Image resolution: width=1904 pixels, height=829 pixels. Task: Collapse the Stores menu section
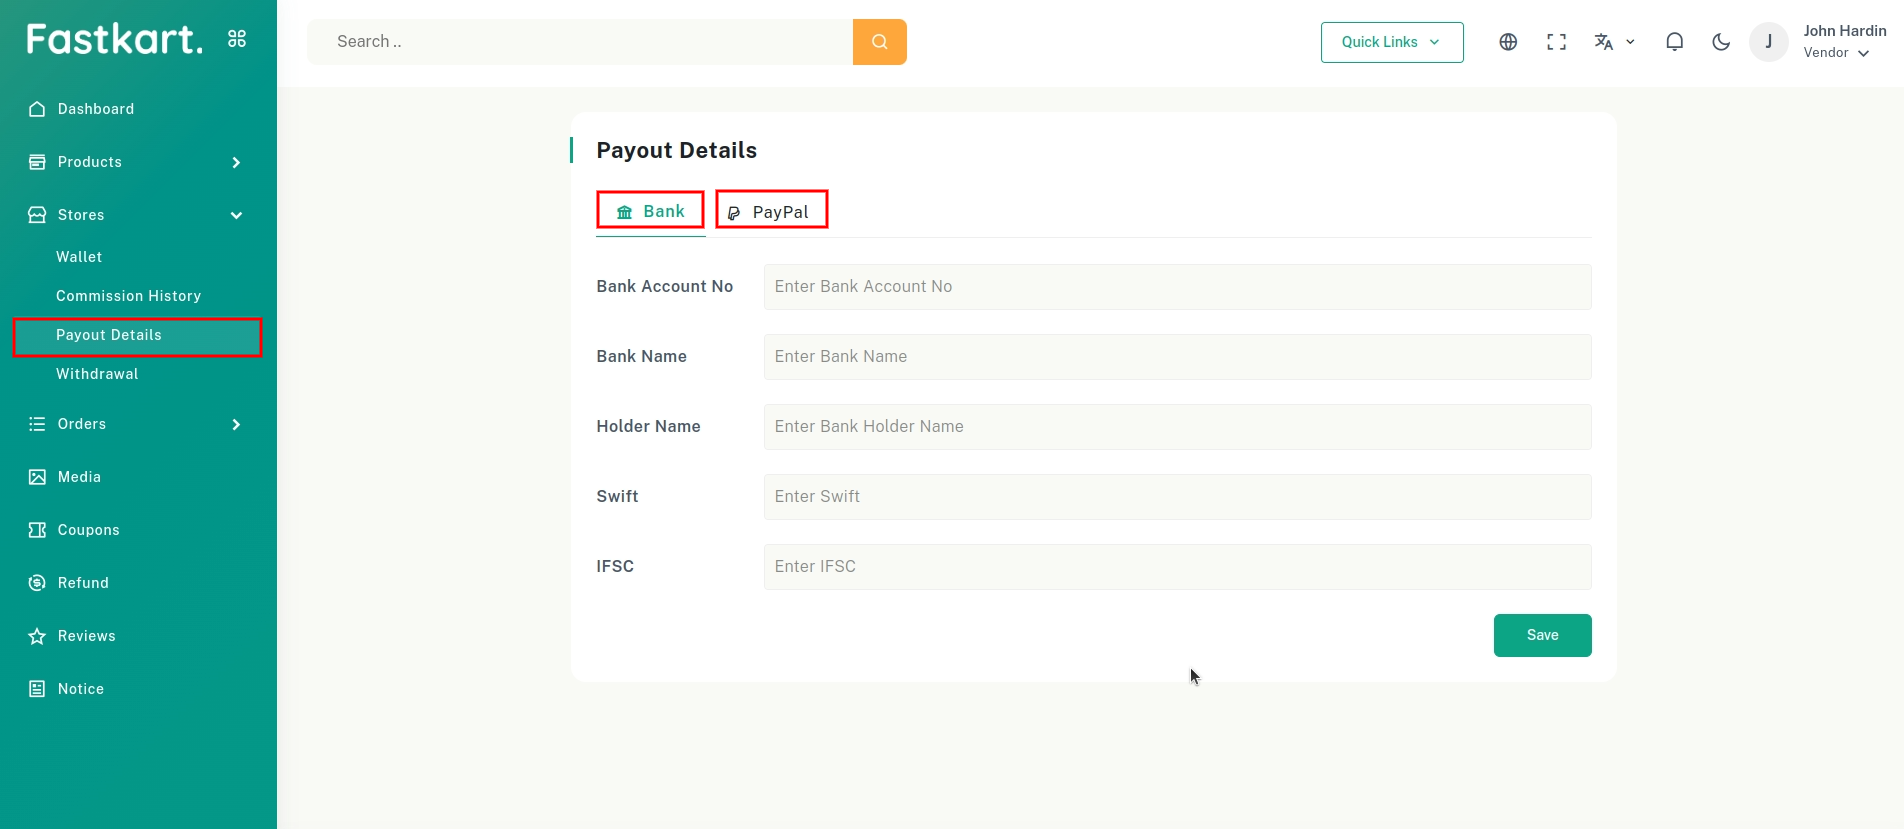236,215
